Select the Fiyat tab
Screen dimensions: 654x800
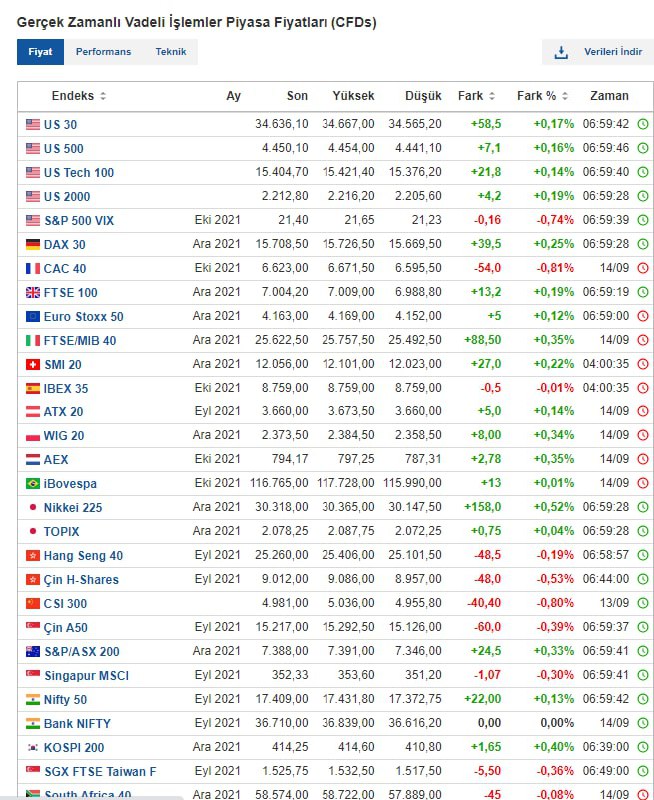click(x=40, y=52)
